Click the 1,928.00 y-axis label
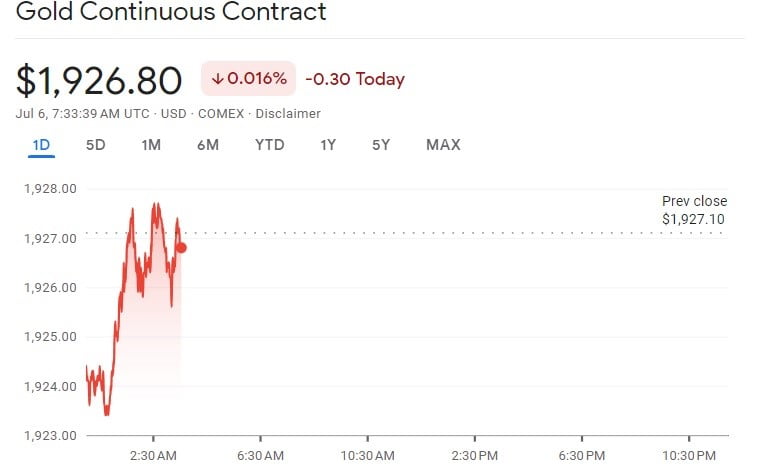The width and height of the screenshot is (764, 475). [x=50, y=188]
